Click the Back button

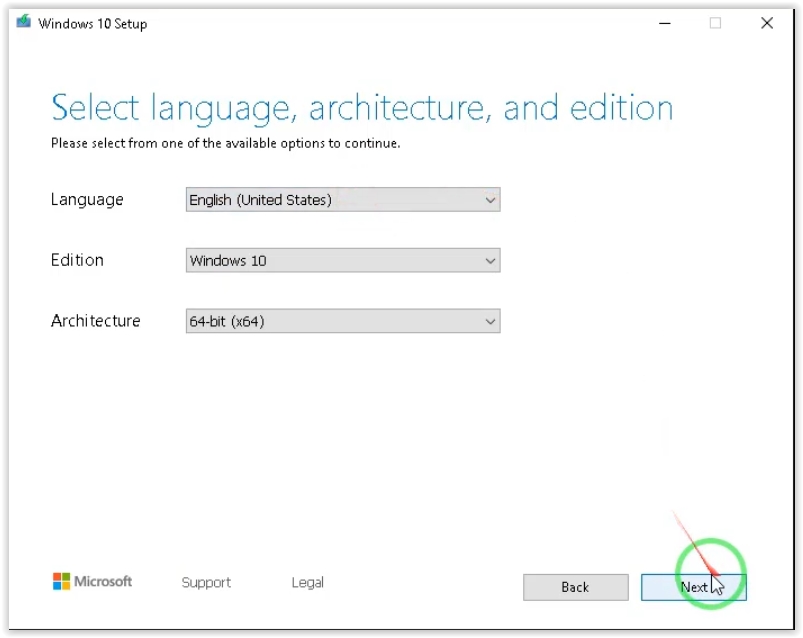click(x=576, y=587)
